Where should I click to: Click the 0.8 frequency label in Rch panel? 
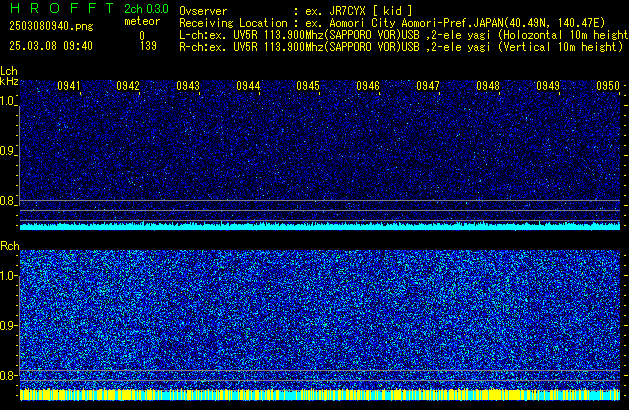pyautogui.click(x=8, y=375)
